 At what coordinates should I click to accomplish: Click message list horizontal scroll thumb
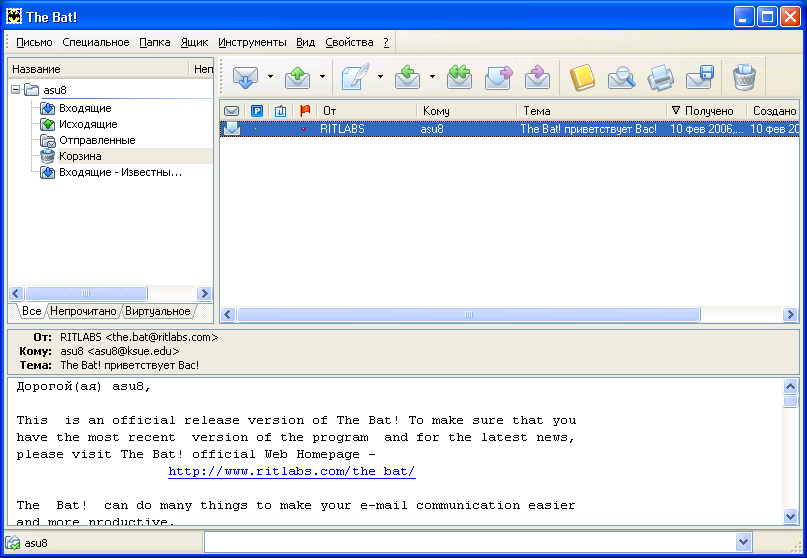coord(468,315)
